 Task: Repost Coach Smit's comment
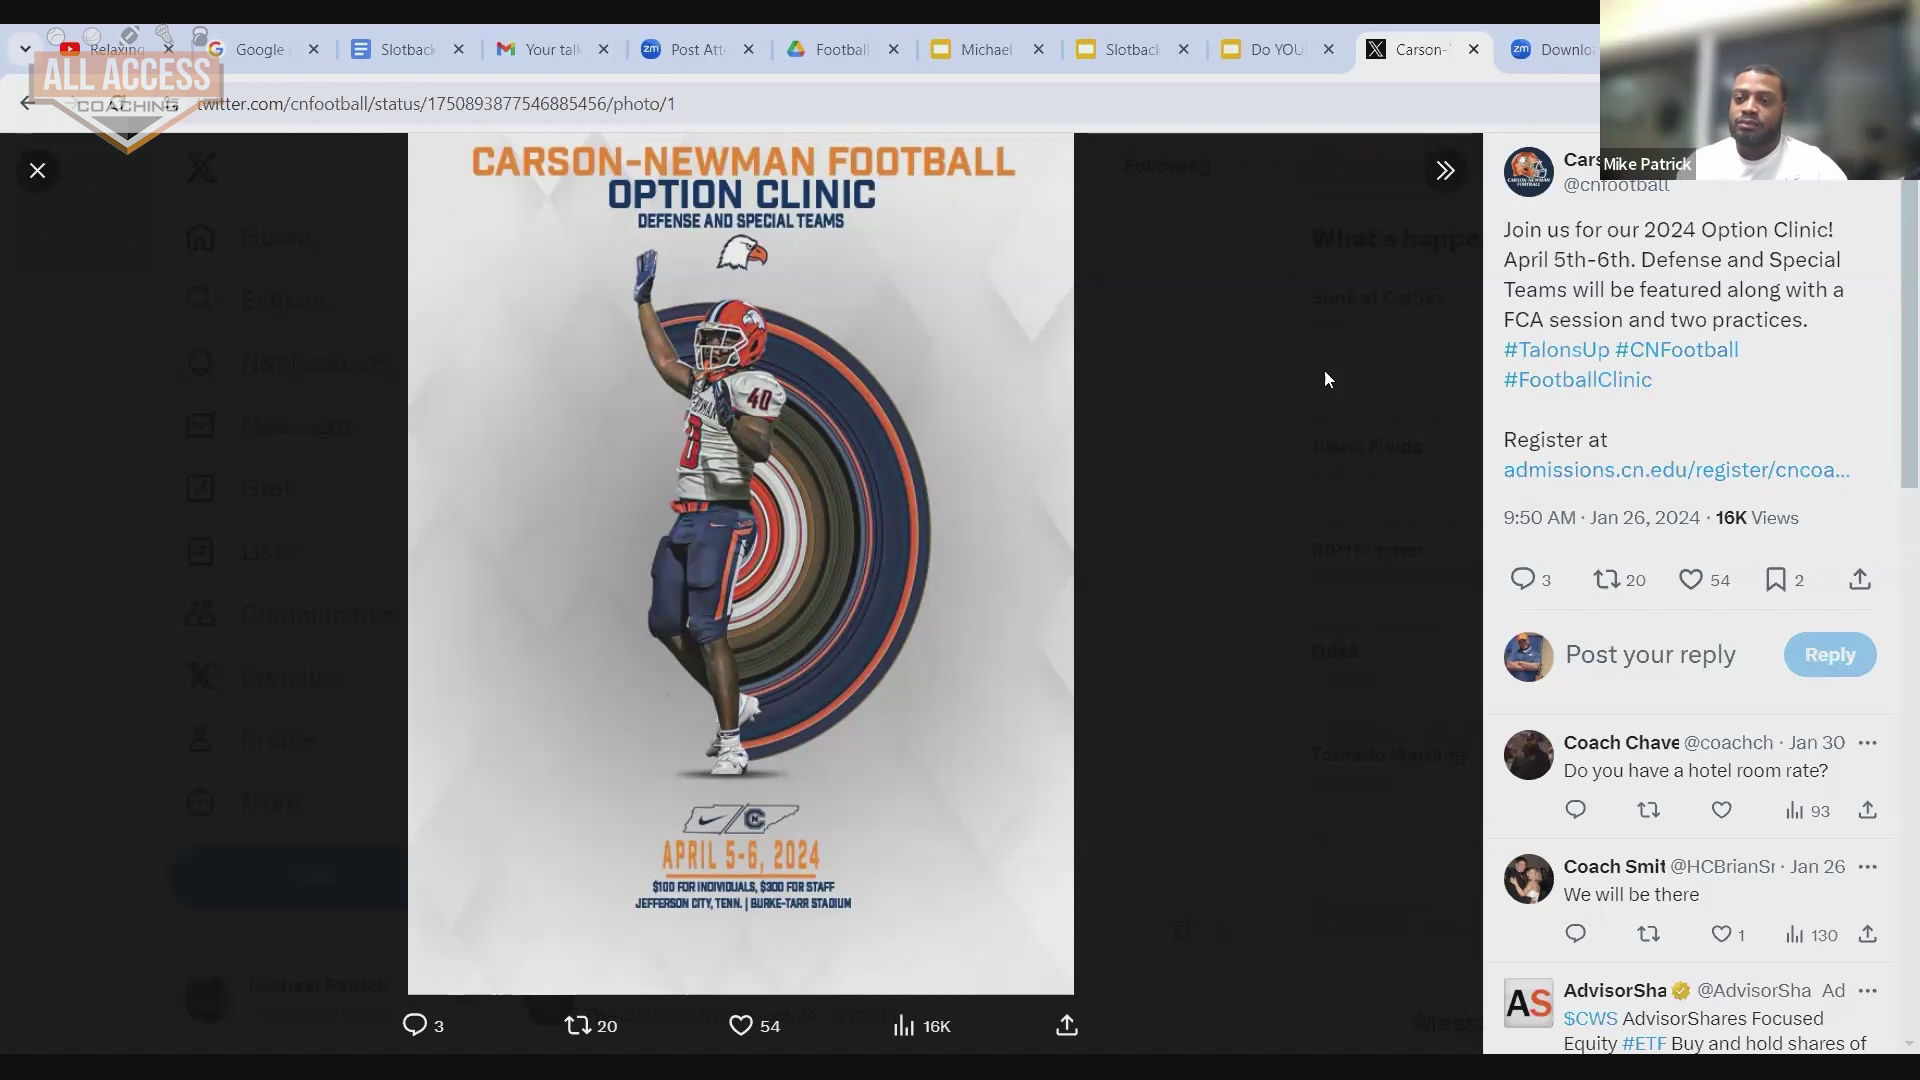(x=1648, y=934)
